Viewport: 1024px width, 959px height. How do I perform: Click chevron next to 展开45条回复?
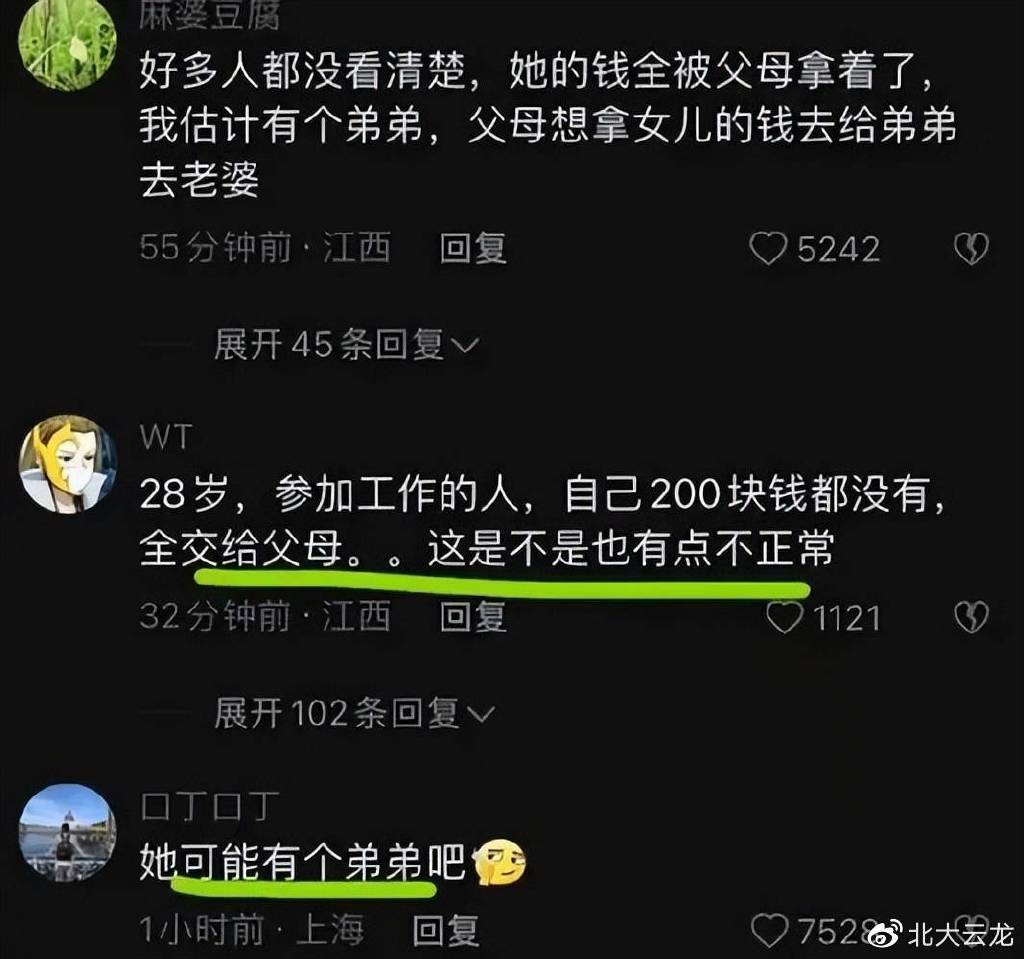[x=466, y=346]
